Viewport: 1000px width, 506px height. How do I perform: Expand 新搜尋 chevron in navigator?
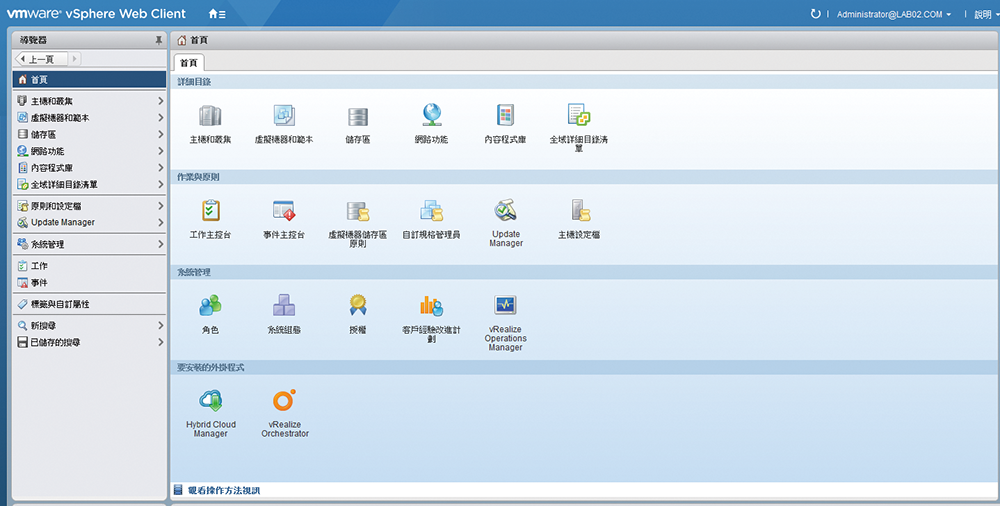click(x=160, y=325)
